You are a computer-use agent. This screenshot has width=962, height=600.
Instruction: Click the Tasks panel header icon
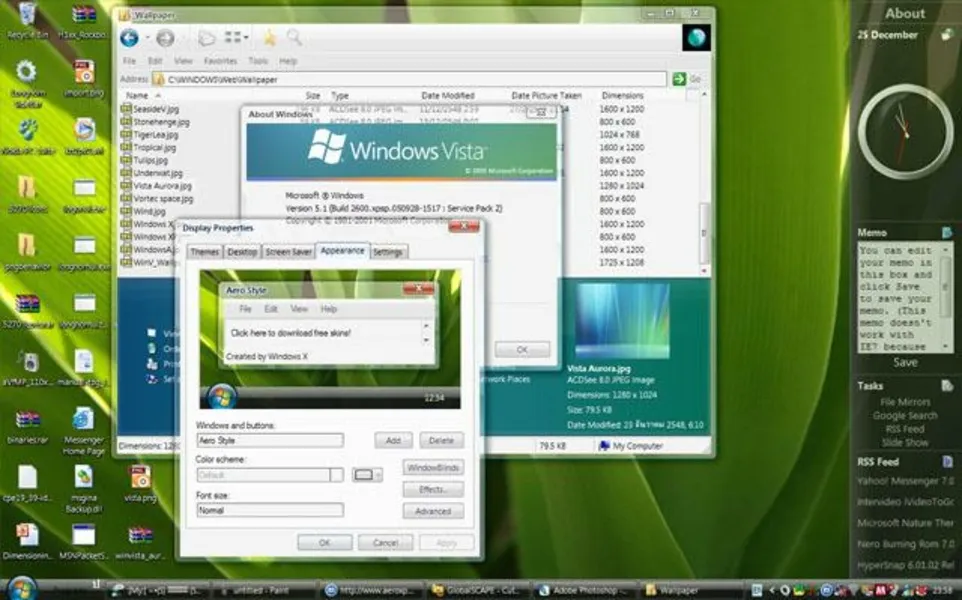pyautogui.click(x=947, y=386)
